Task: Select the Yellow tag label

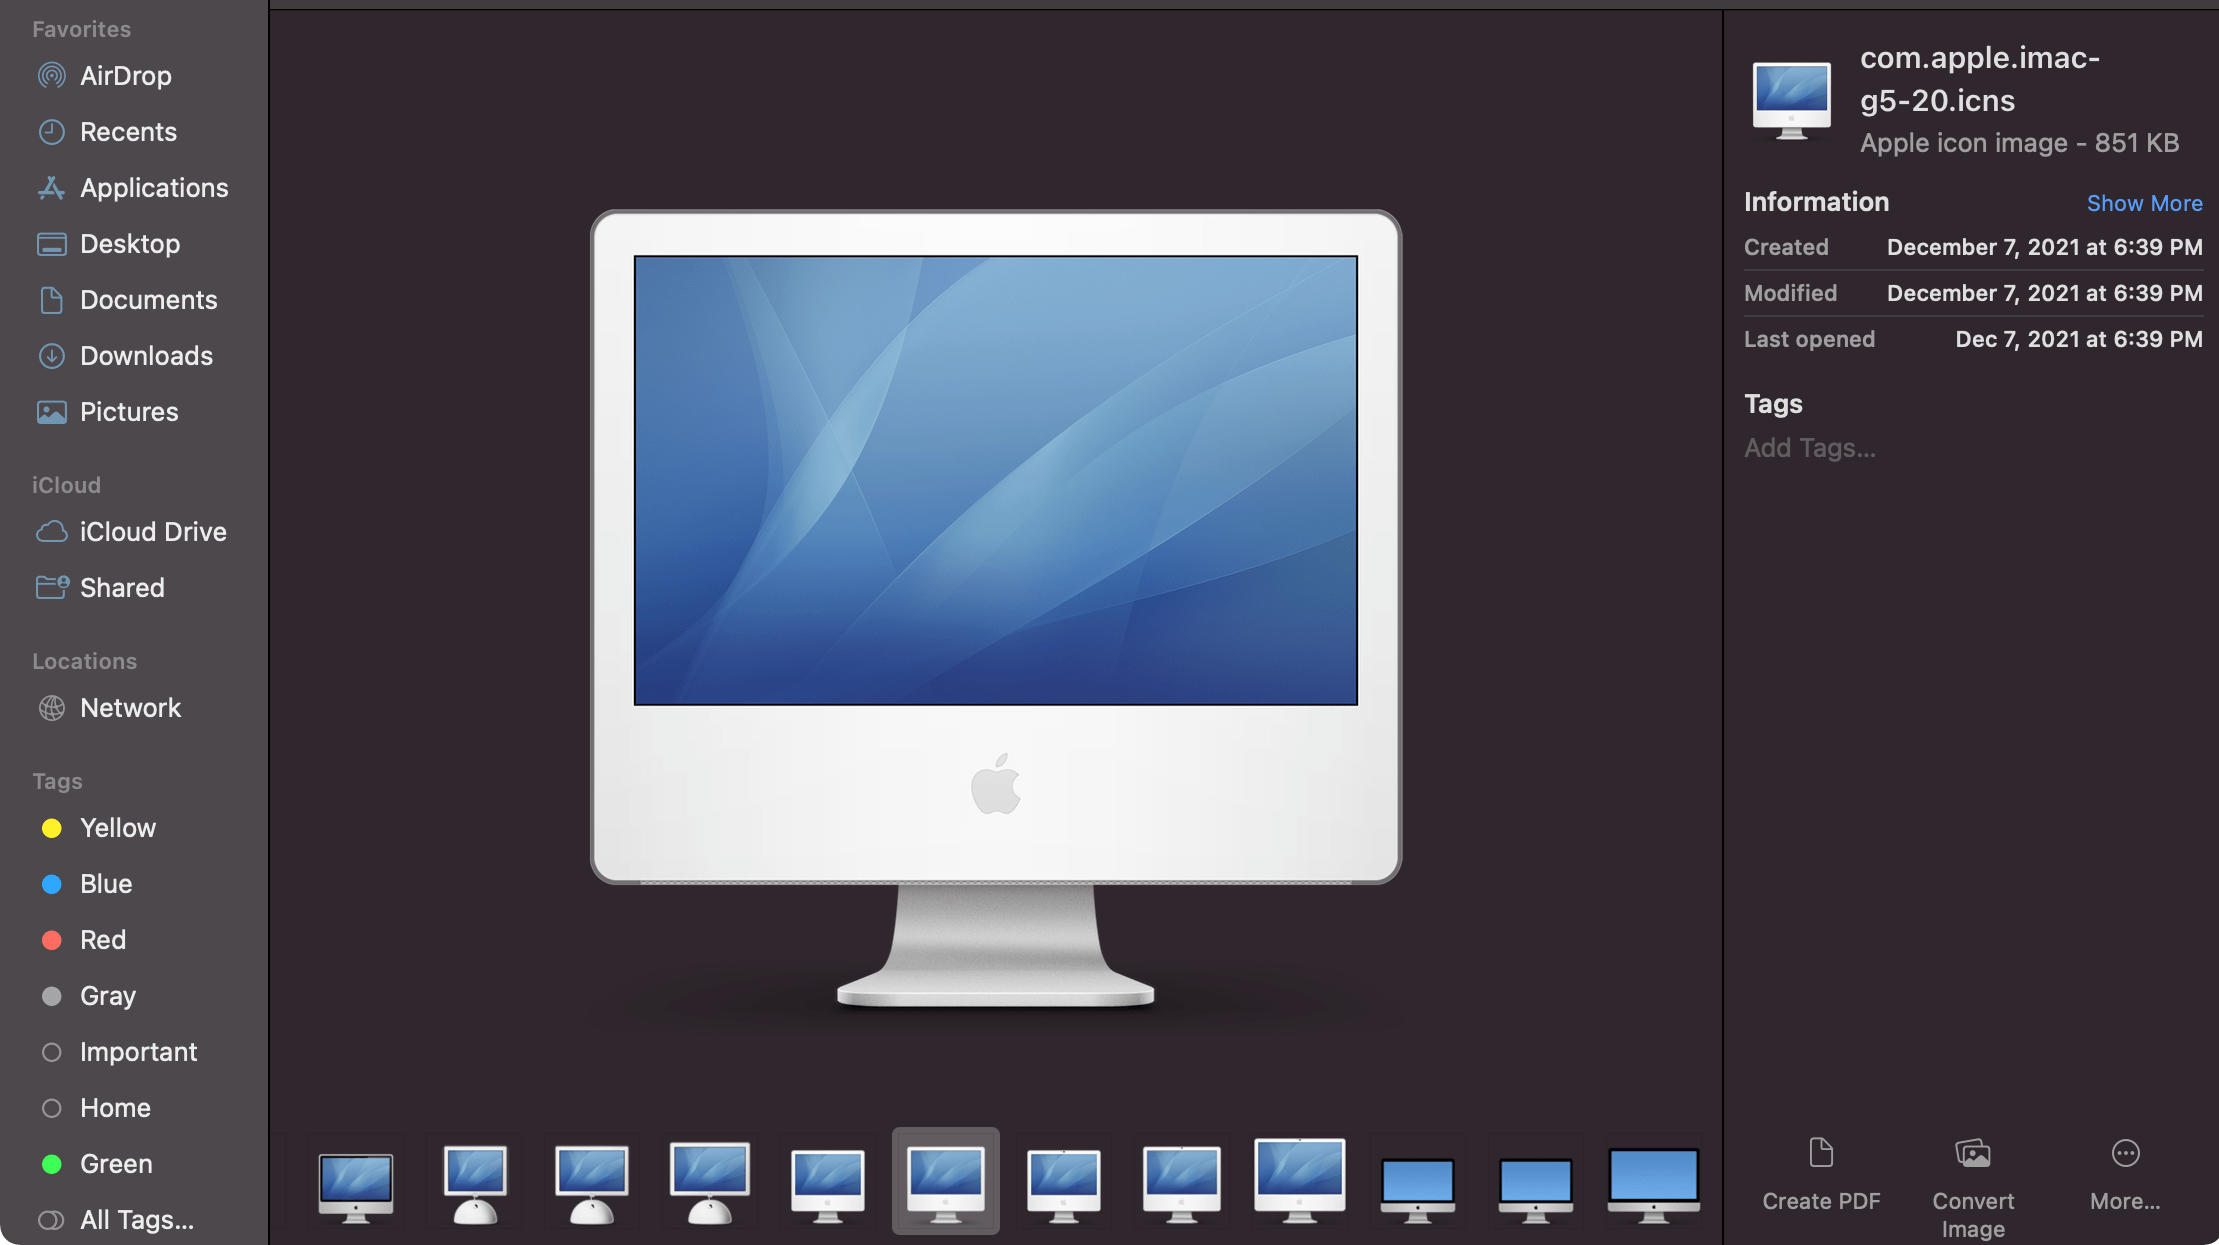Action: (119, 827)
